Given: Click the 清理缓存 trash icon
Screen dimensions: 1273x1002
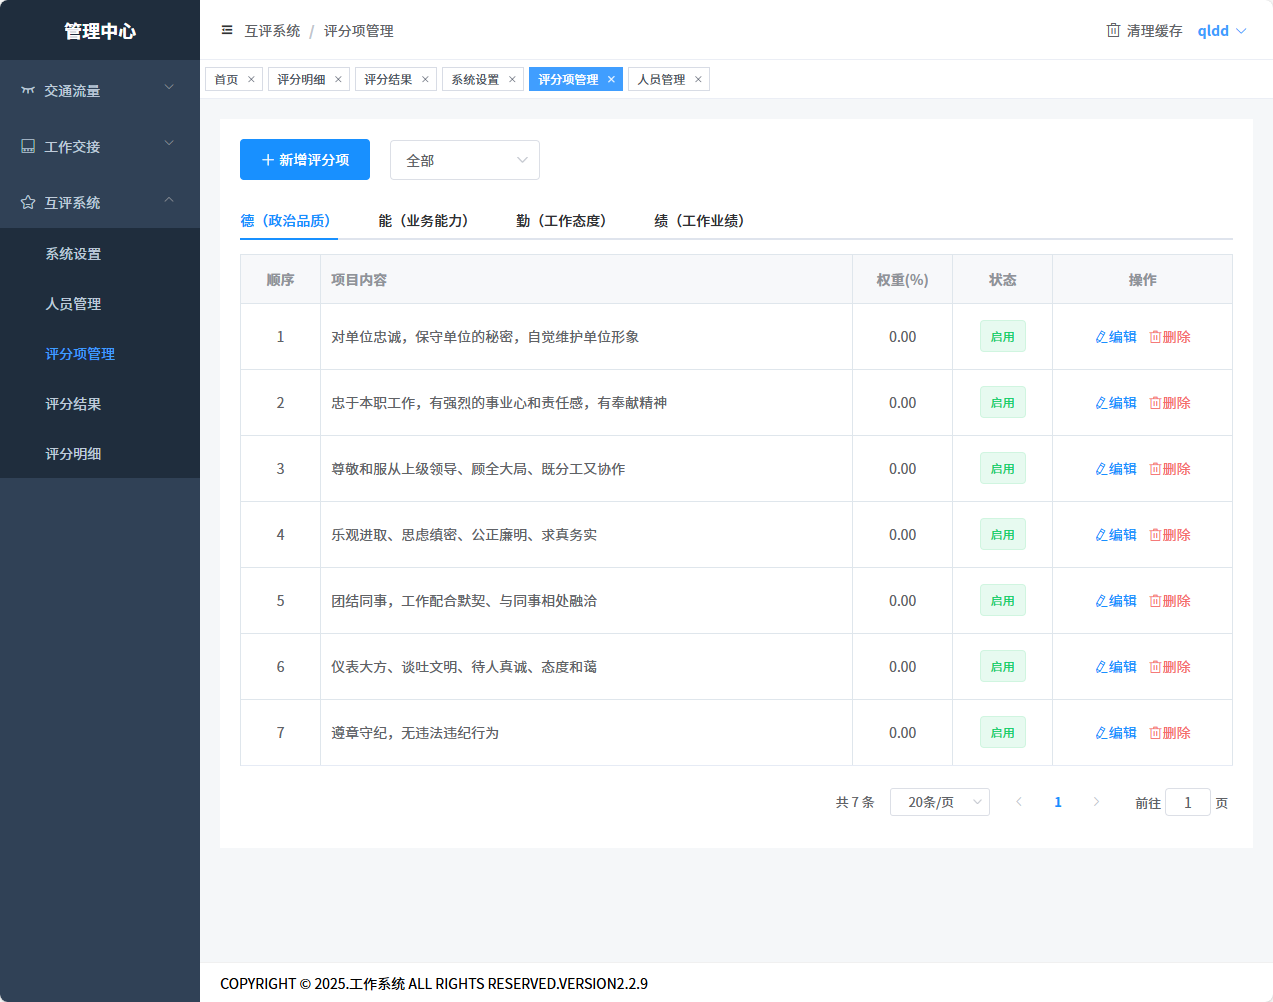Looking at the screenshot, I should 1113,30.
